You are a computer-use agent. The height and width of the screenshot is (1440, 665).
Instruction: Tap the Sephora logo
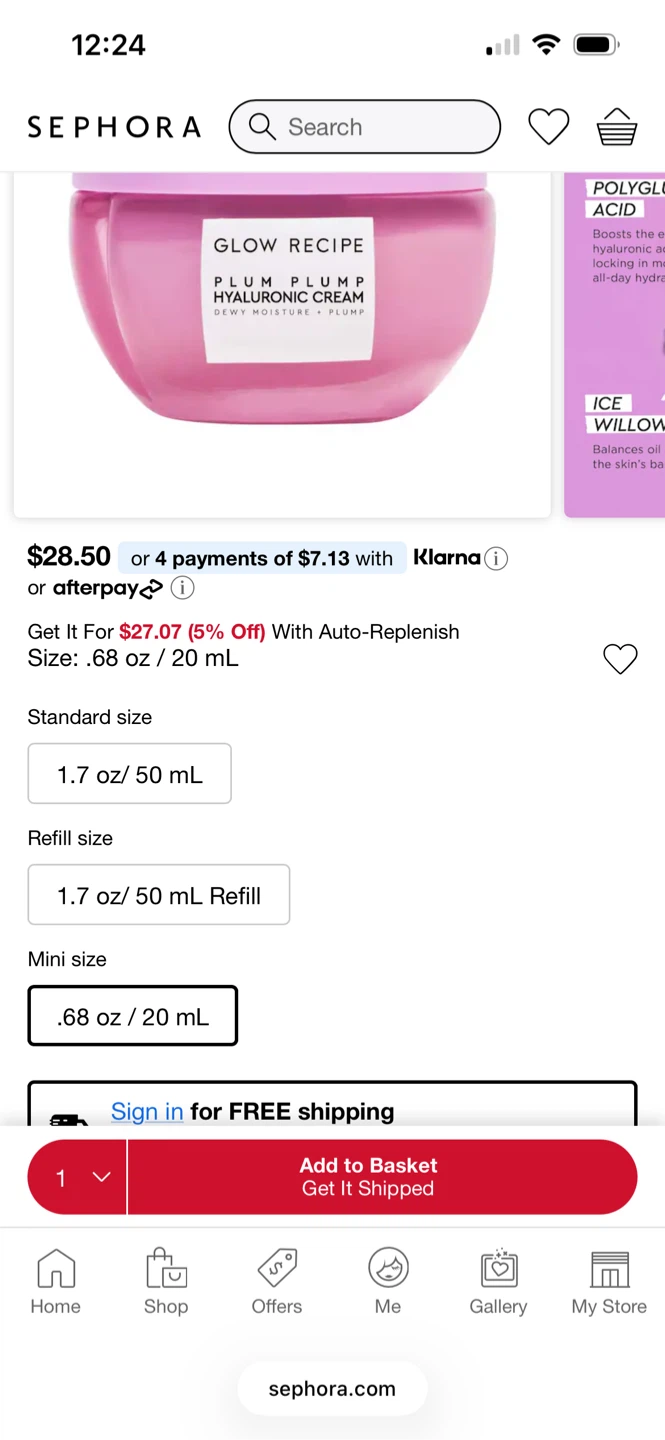[x=114, y=127]
